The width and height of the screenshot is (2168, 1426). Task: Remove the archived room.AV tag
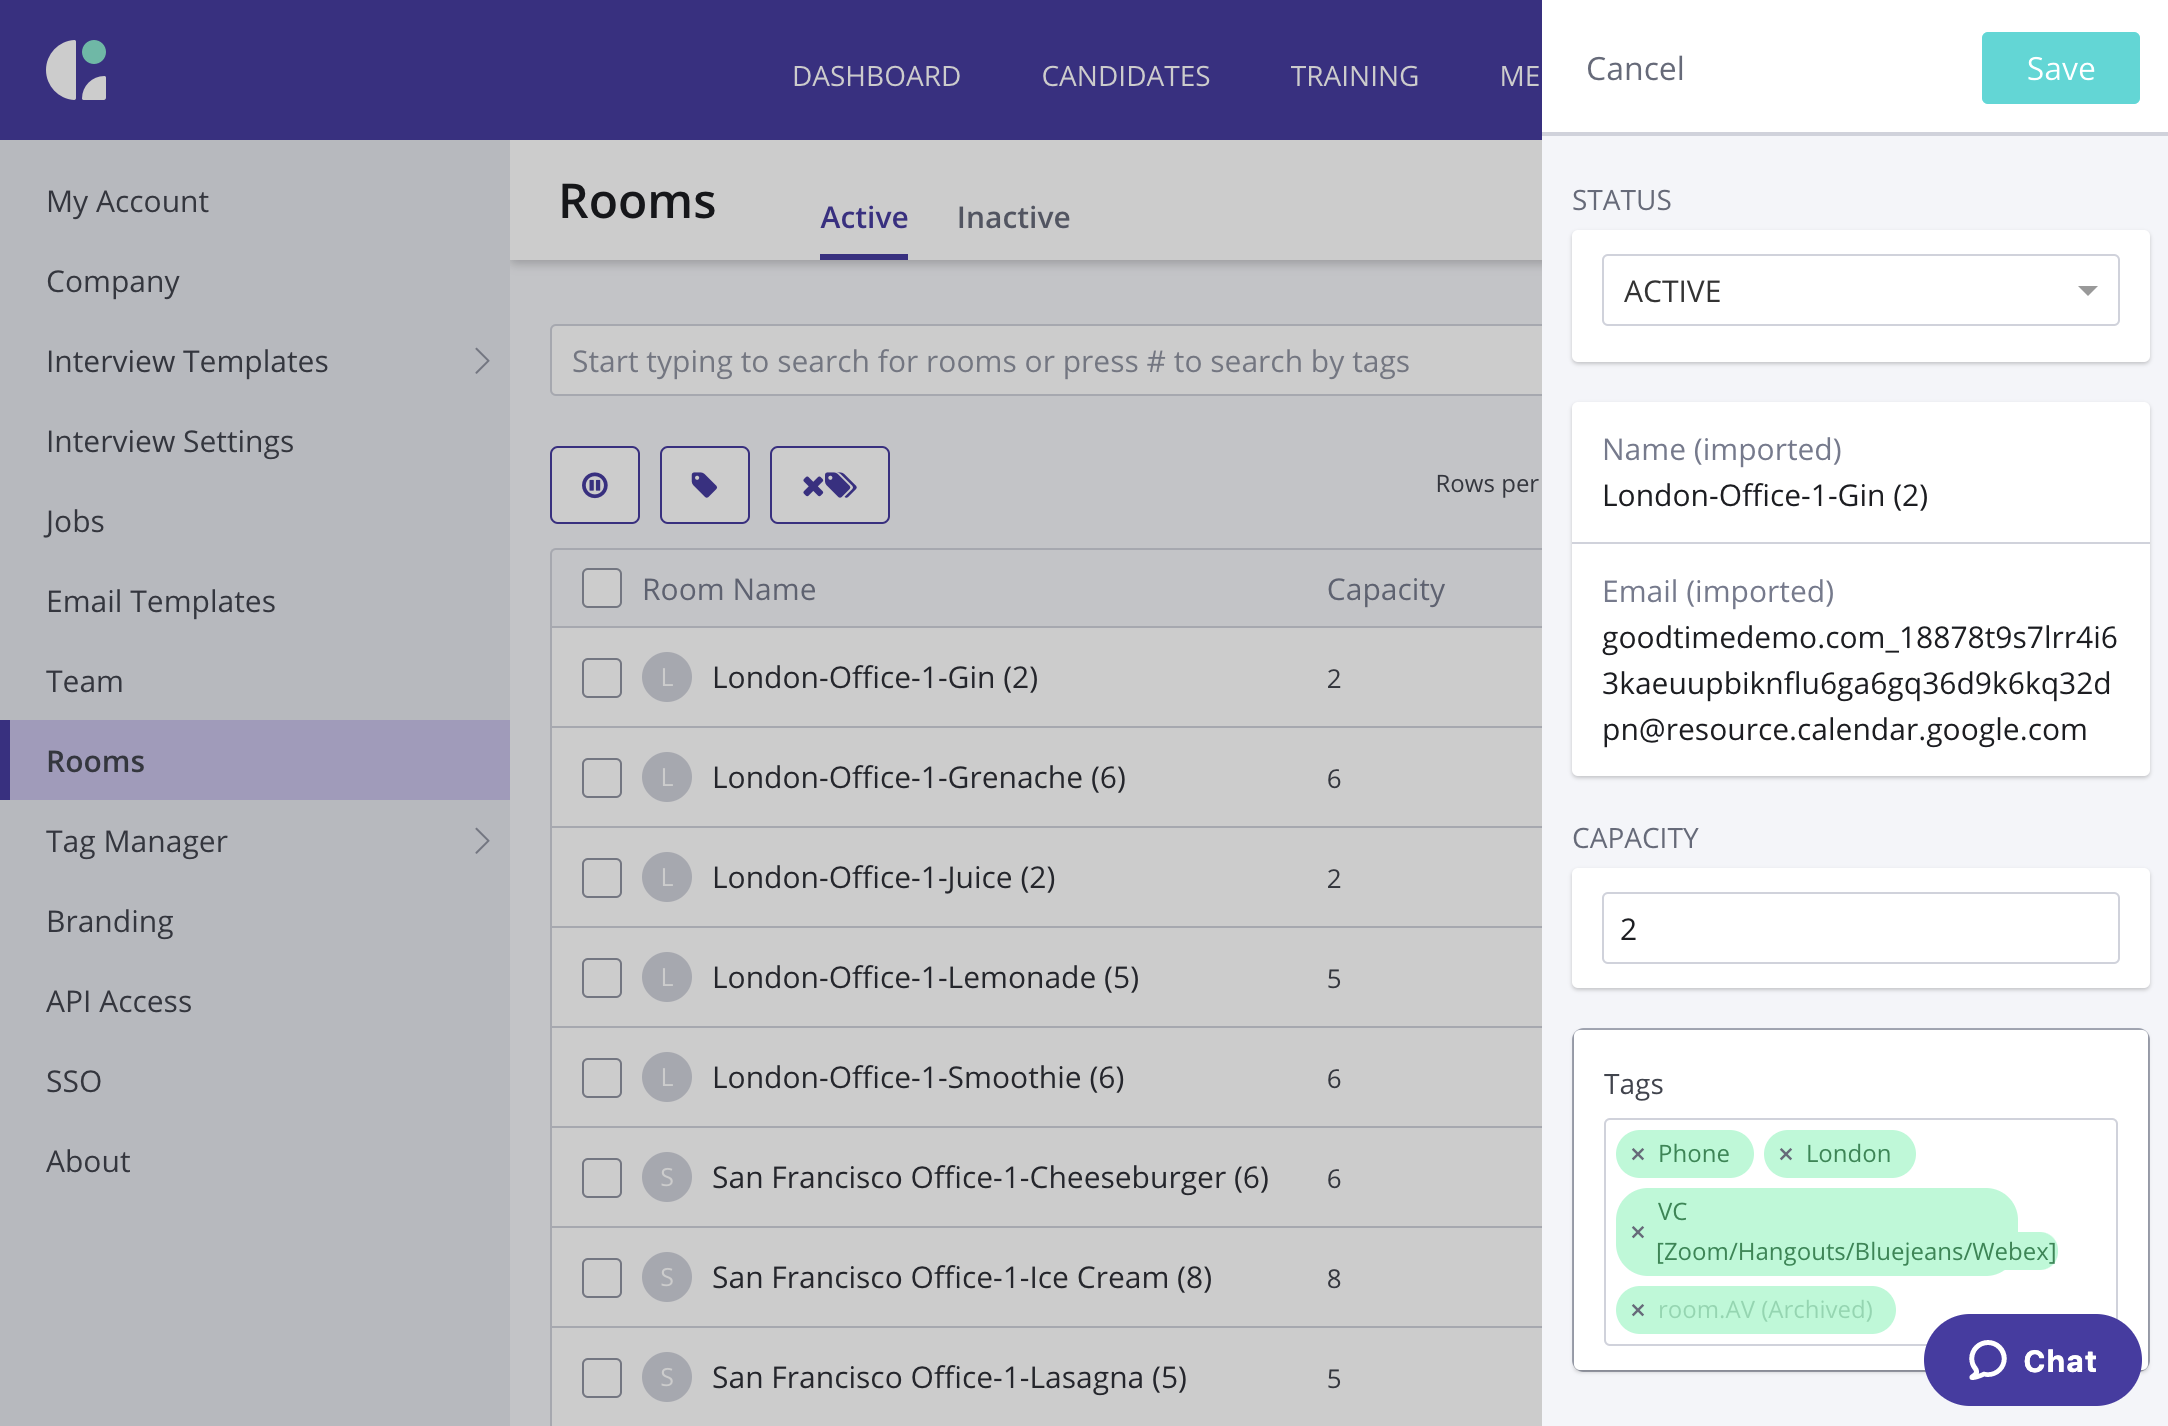tap(1638, 1310)
